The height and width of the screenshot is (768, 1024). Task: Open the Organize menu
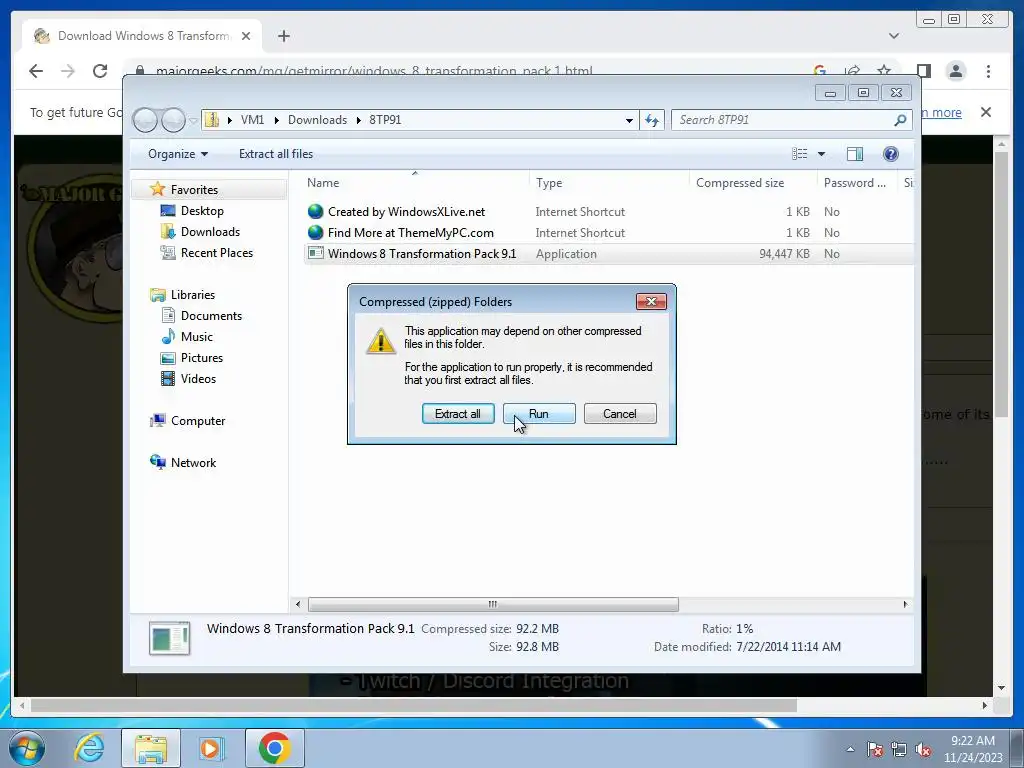coord(178,154)
